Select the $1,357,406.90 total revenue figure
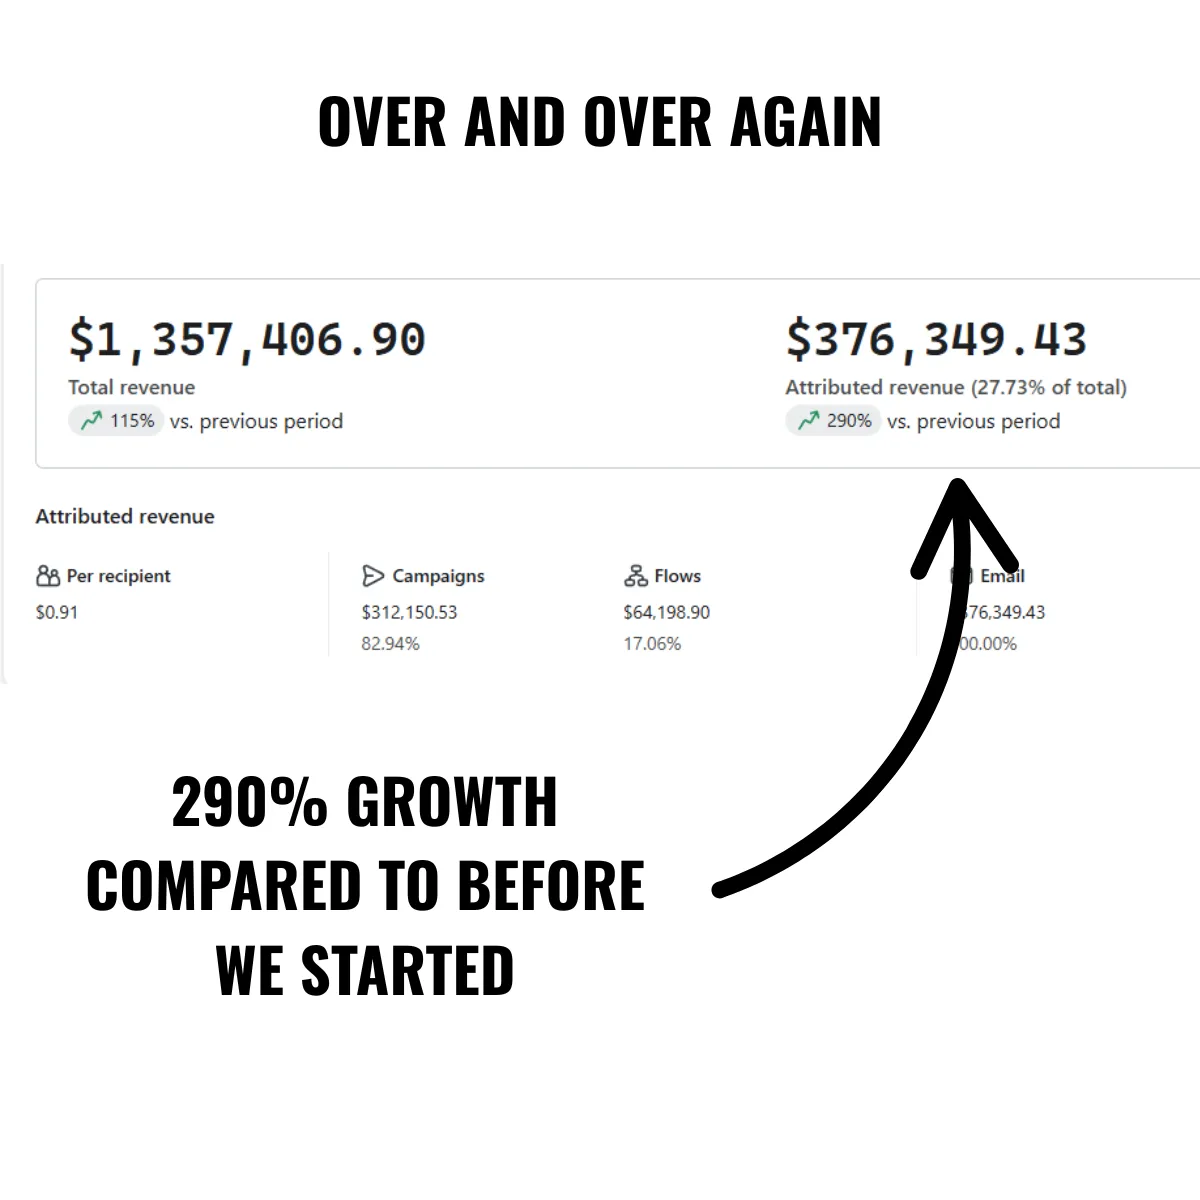The height and width of the screenshot is (1200, 1200). pyautogui.click(x=247, y=340)
